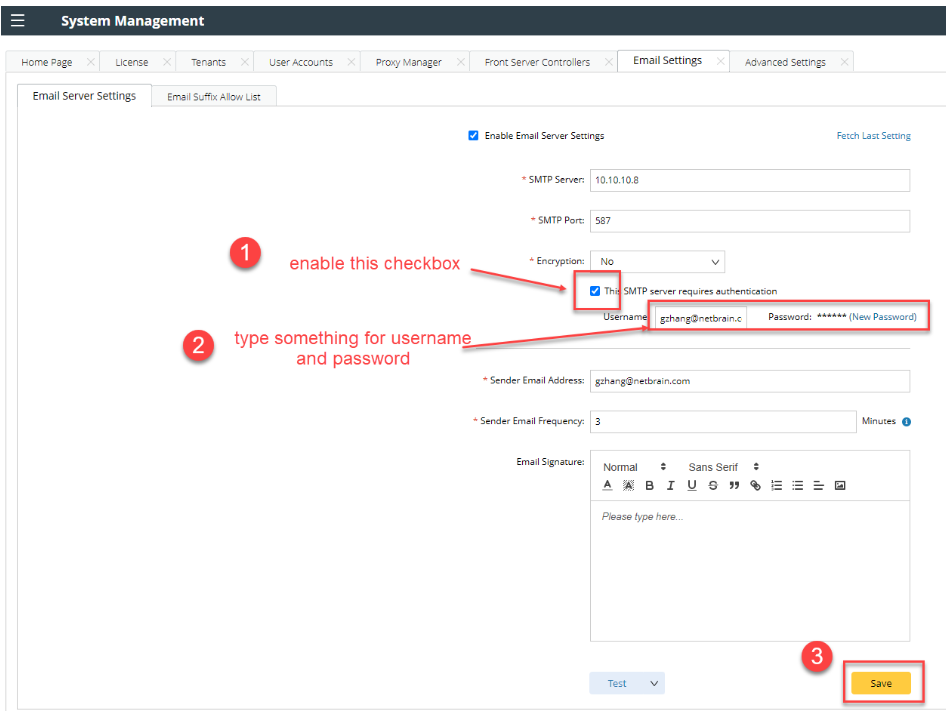Insert a hyperlink using the link icon
This screenshot has width=946, height=718.
click(x=755, y=485)
